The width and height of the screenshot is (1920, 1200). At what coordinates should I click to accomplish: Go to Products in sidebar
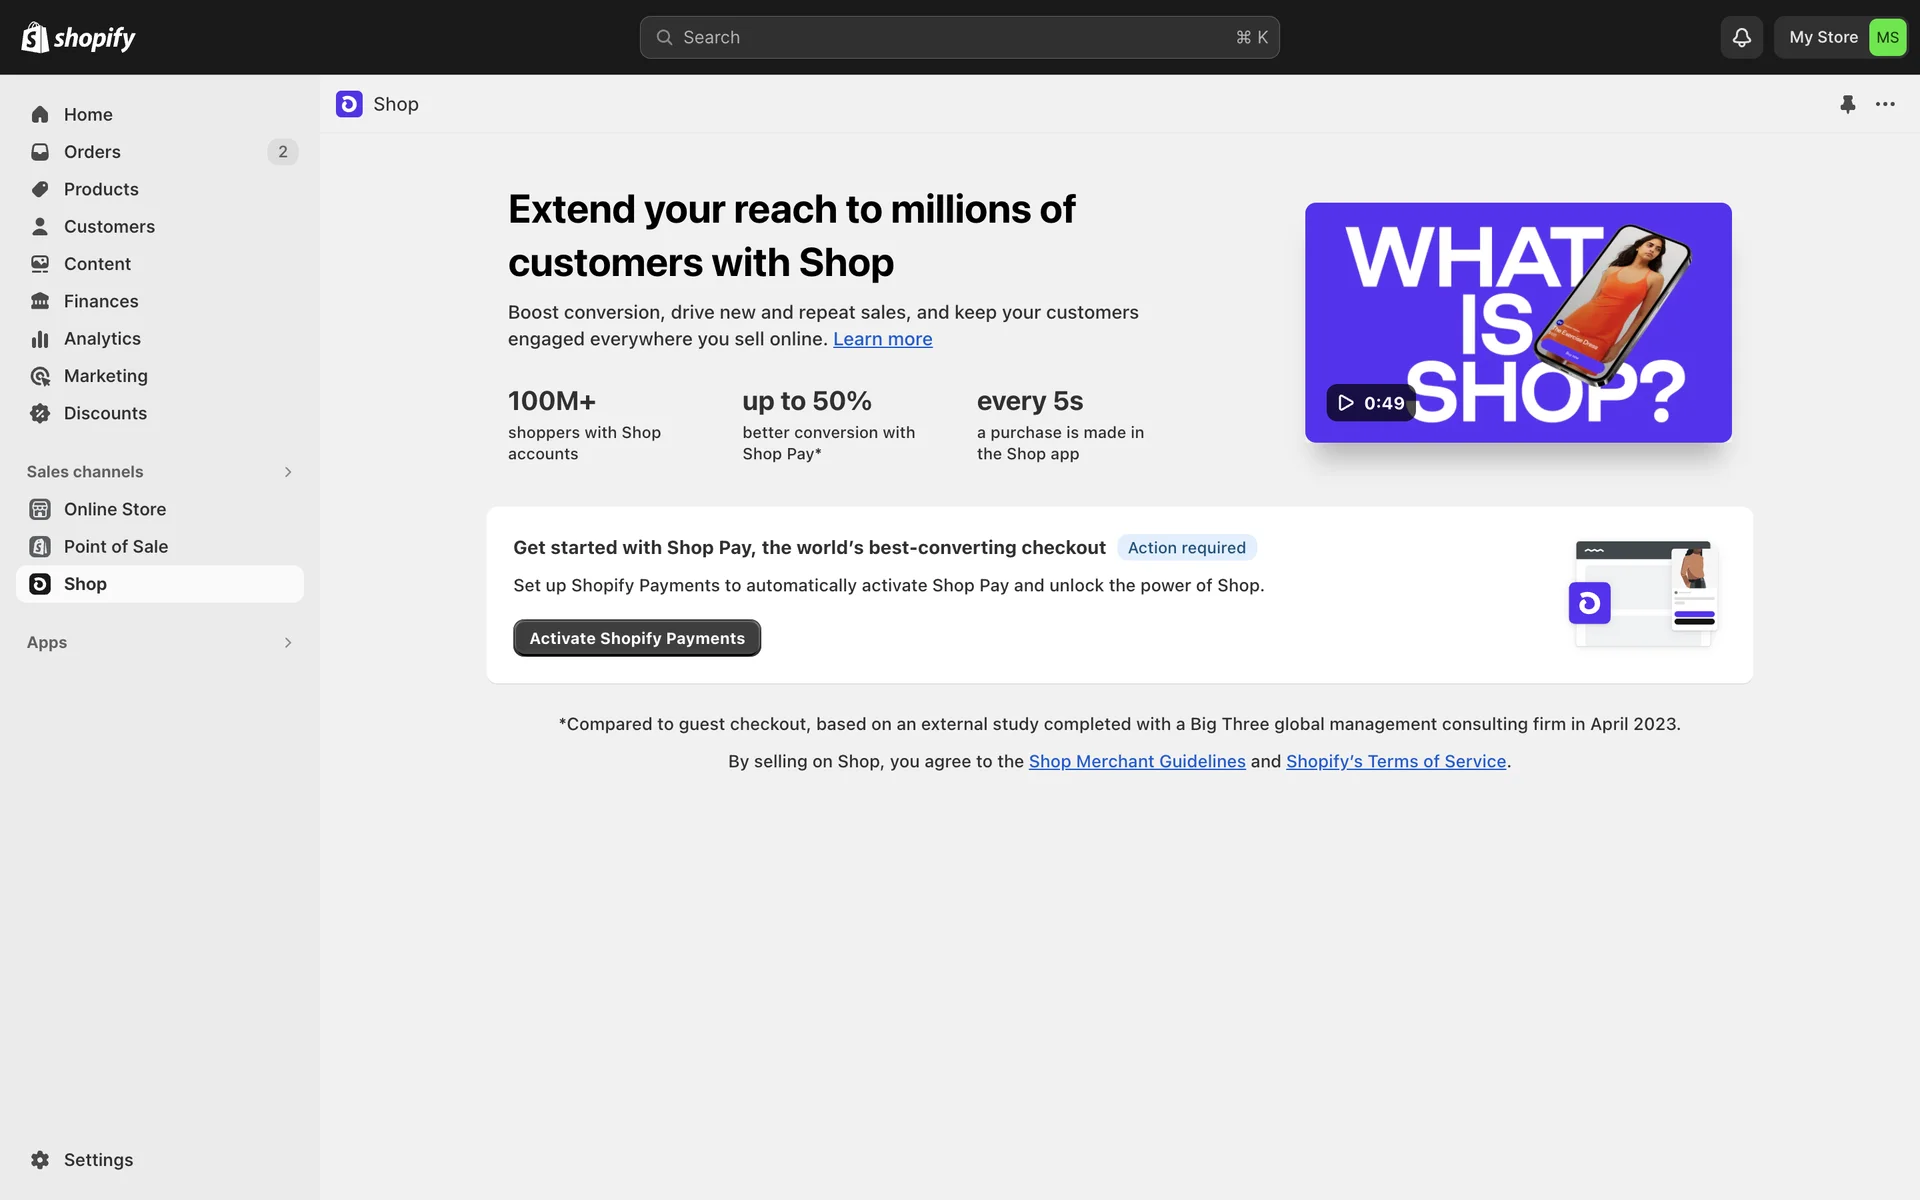click(x=101, y=189)
